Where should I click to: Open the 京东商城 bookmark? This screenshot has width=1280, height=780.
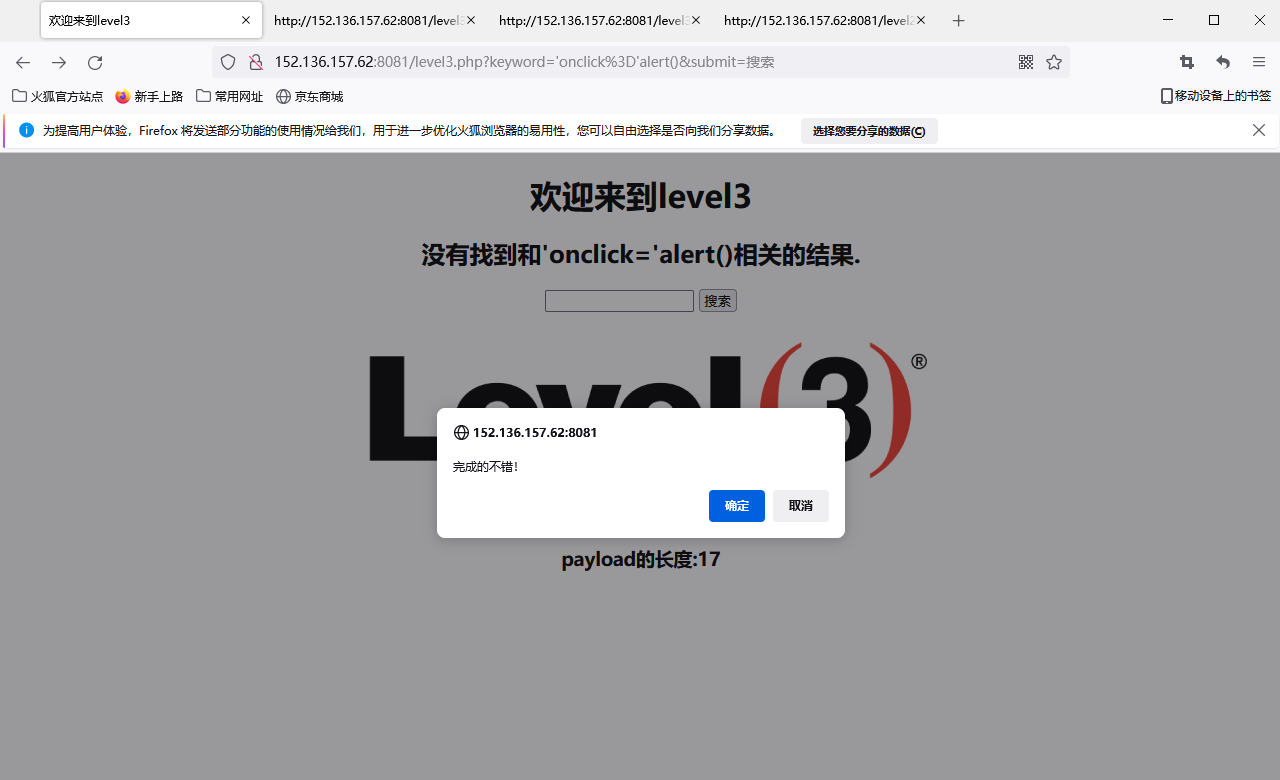click(x=310, y=96)
